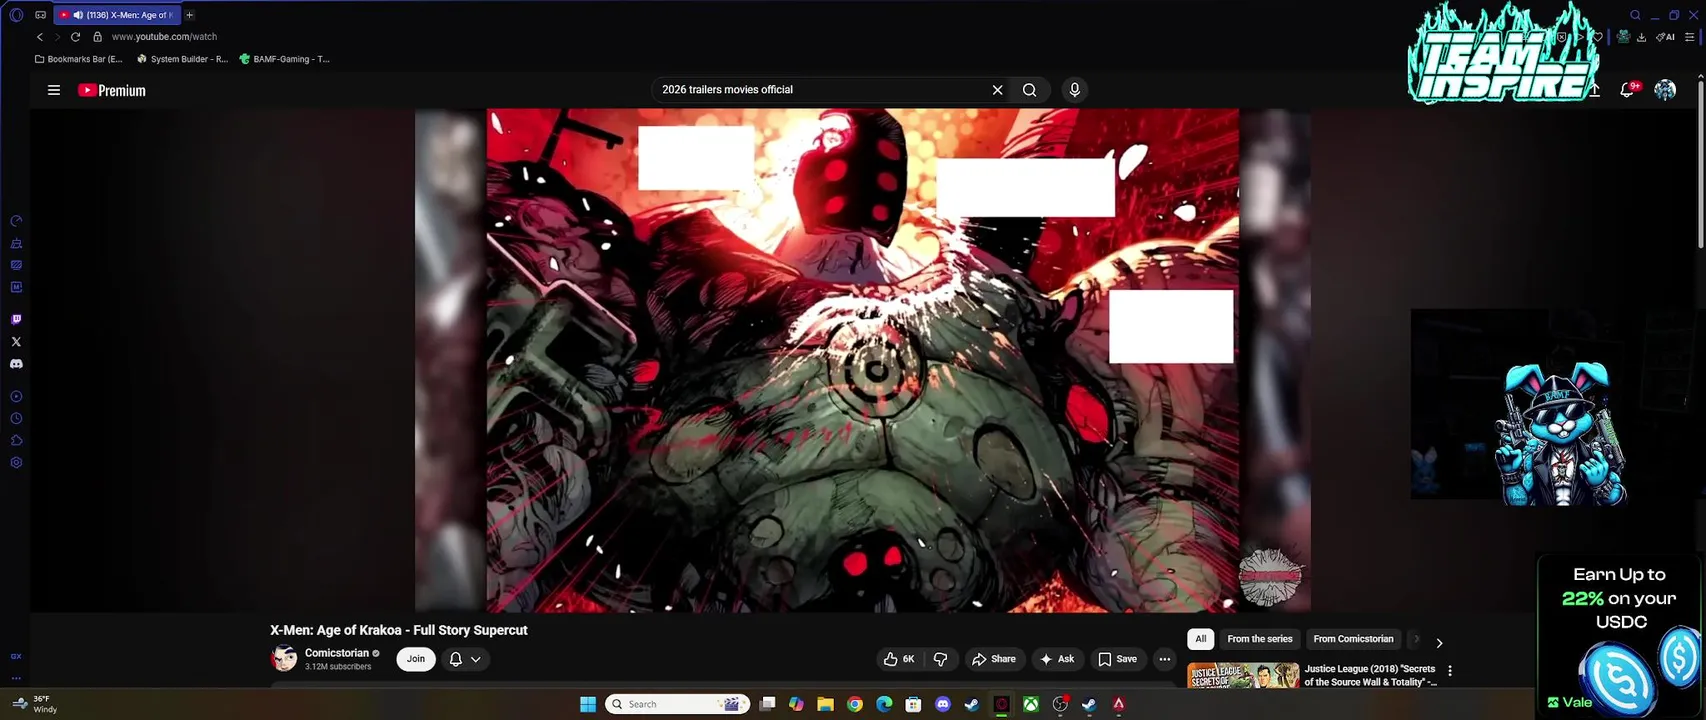Click the YouTube search field
This screenshot has width=1706, height=720.
pyautogui.click(x=820, y=90)
